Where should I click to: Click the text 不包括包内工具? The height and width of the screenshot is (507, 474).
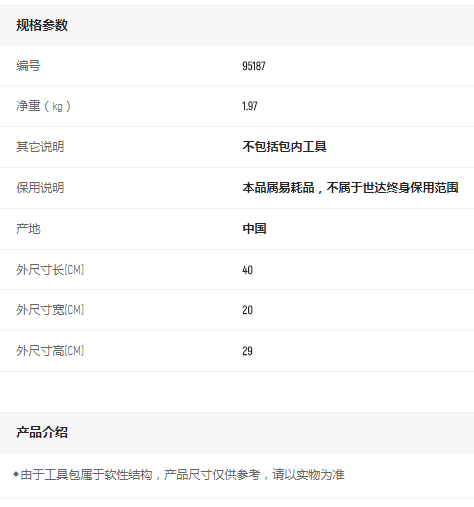pos(284,147)
